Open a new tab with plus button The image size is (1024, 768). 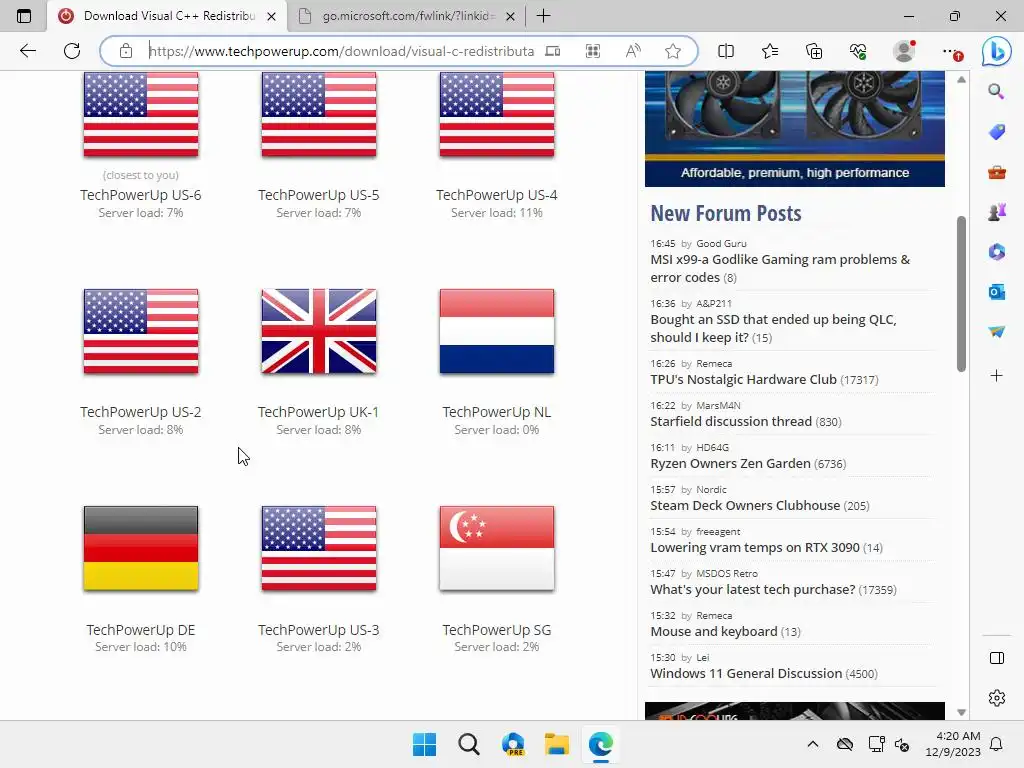point(543,16)
